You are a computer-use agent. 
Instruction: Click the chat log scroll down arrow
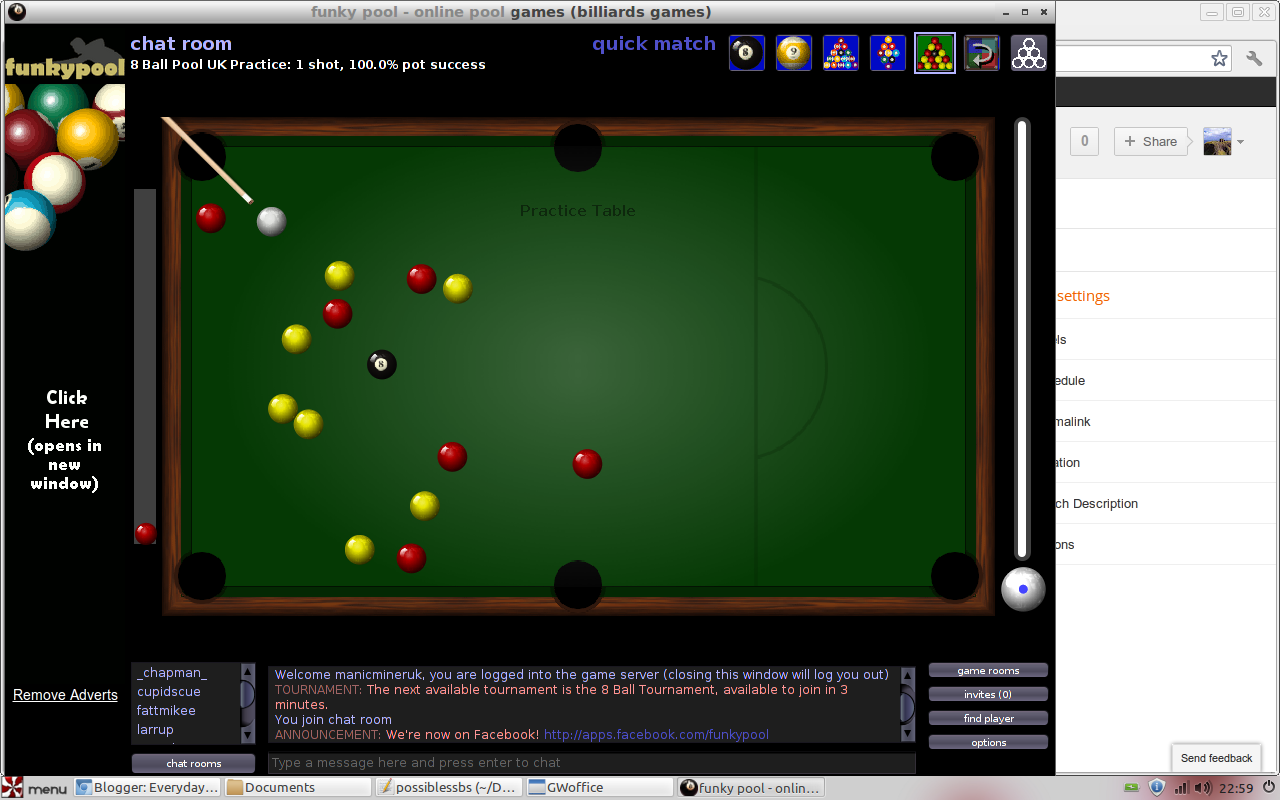tap(908, 734)
